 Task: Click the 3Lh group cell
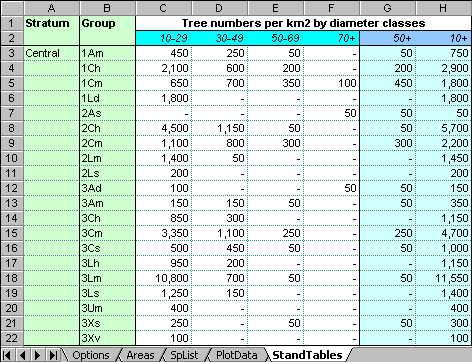tap(107, 263)
